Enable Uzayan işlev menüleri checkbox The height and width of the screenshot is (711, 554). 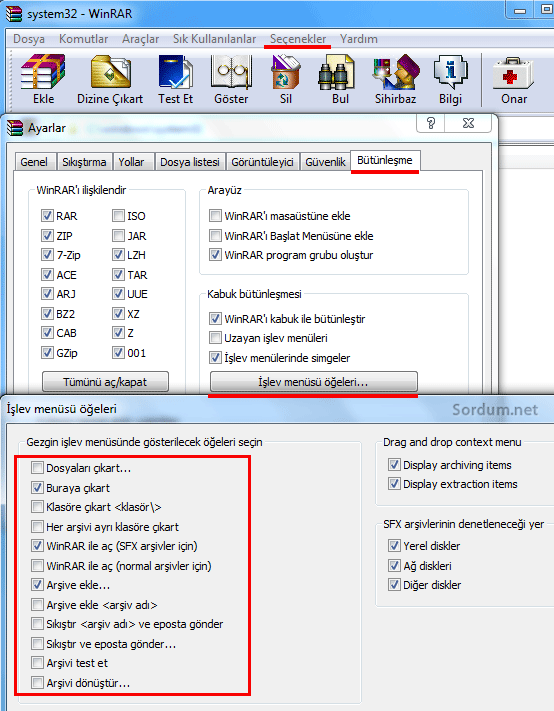point(215,338)
